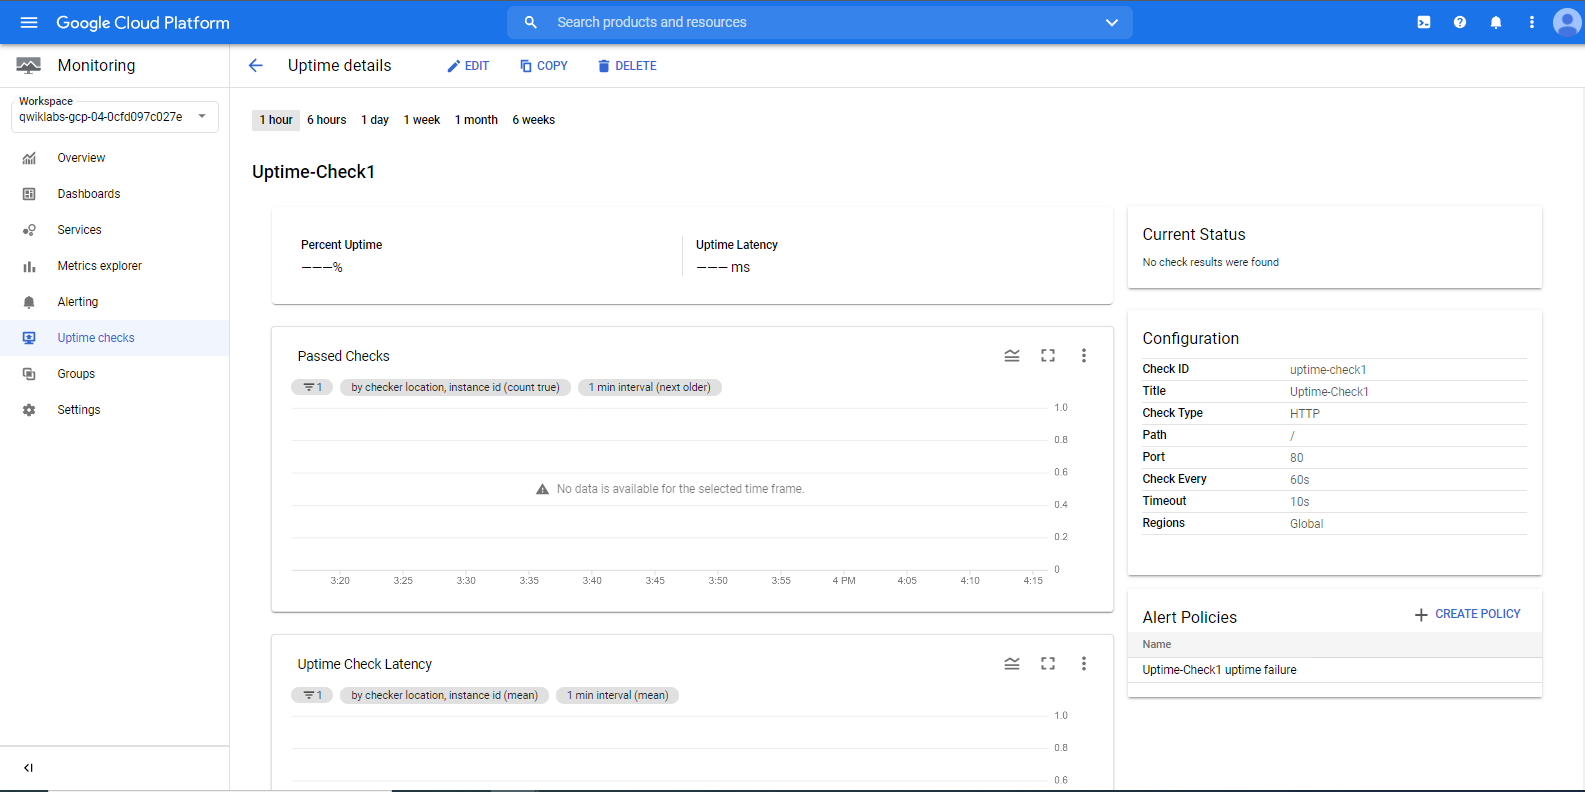
Task: Open the main hamburger navigation menu
Action: click(x=29, y=22)
